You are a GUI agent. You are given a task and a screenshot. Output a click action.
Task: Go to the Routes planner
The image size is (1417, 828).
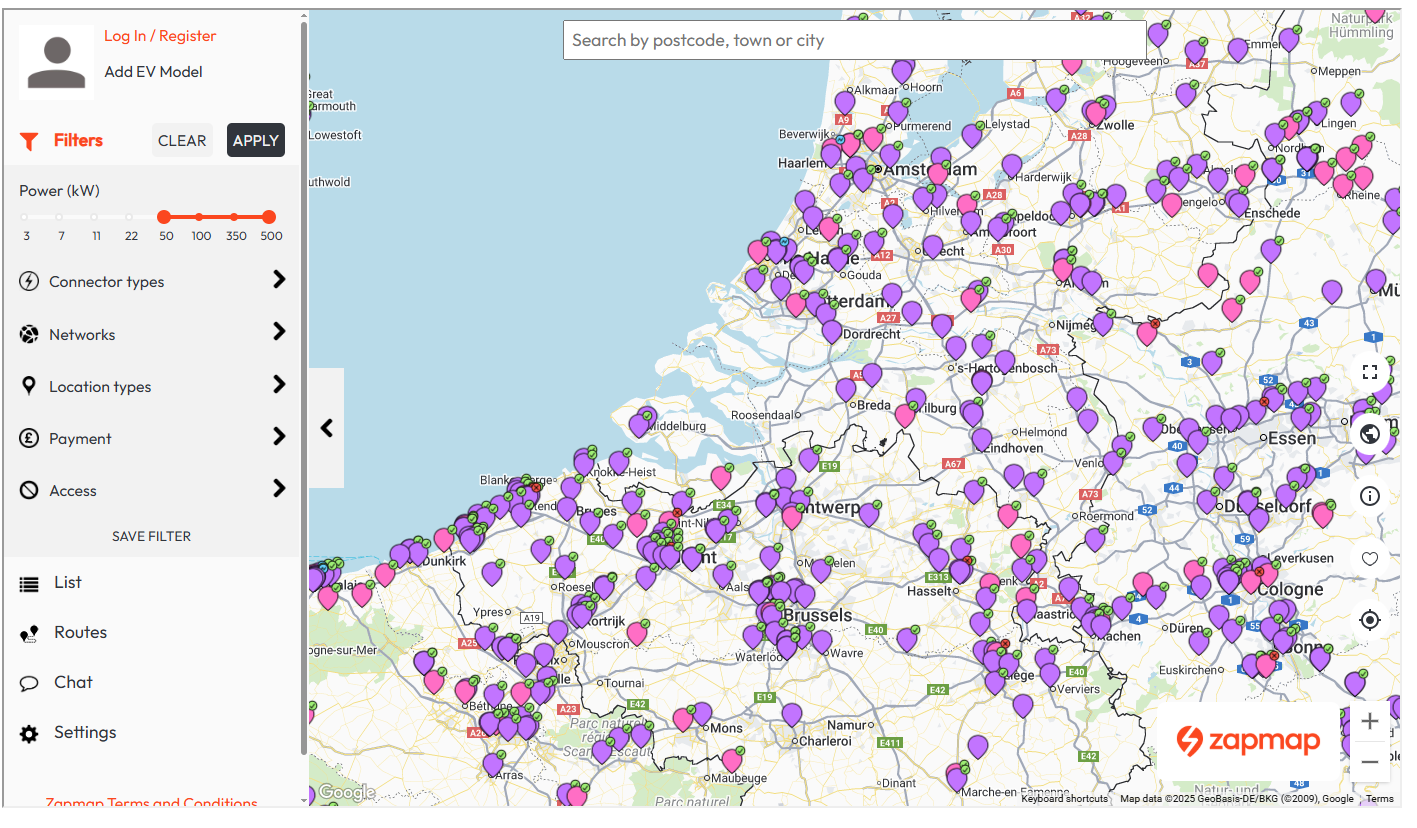point(80,633)
